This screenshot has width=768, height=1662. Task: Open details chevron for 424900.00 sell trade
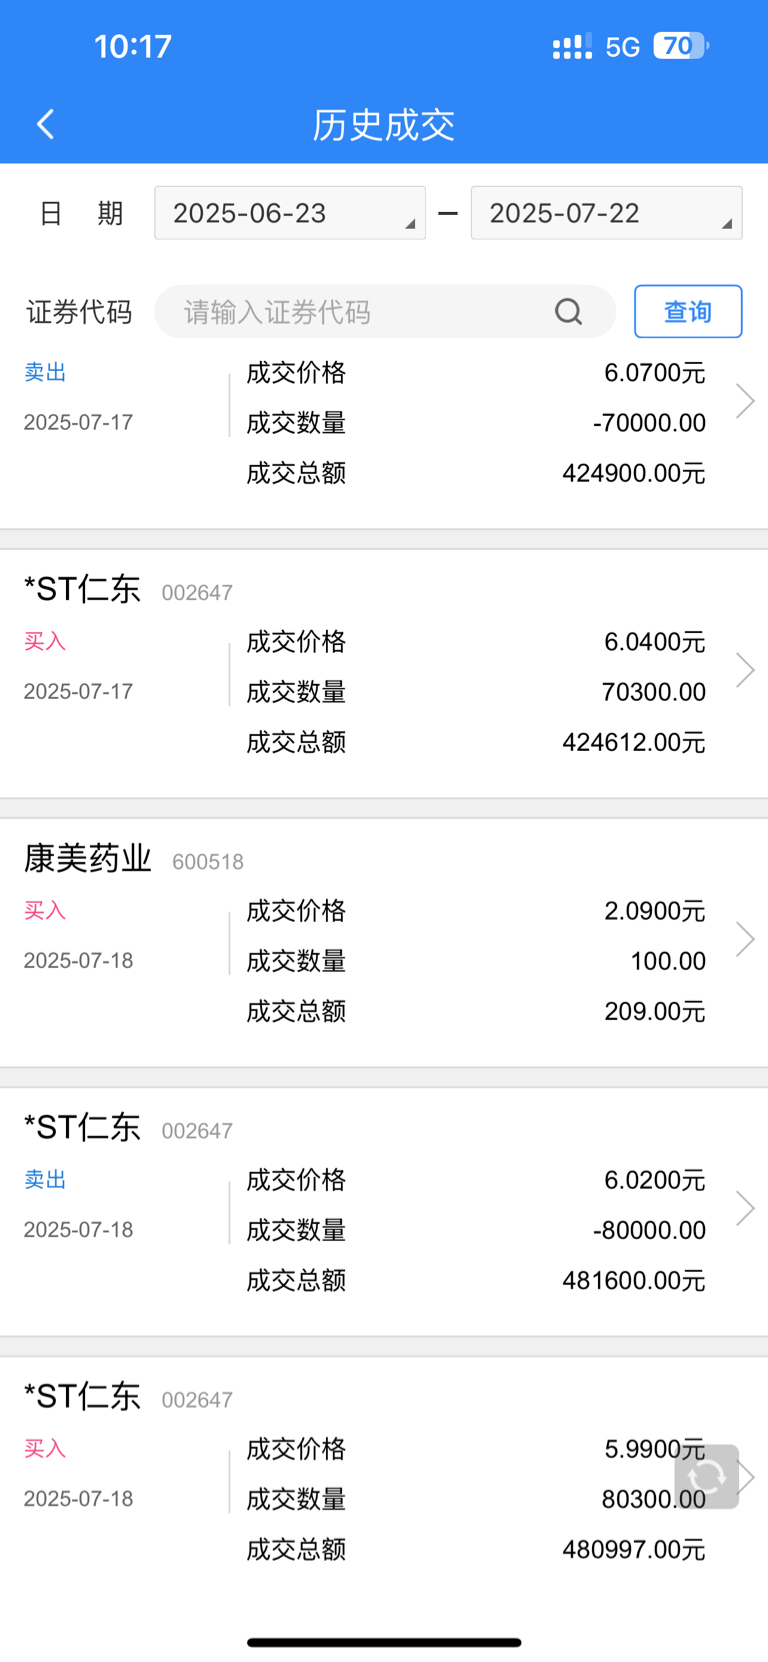745,401
